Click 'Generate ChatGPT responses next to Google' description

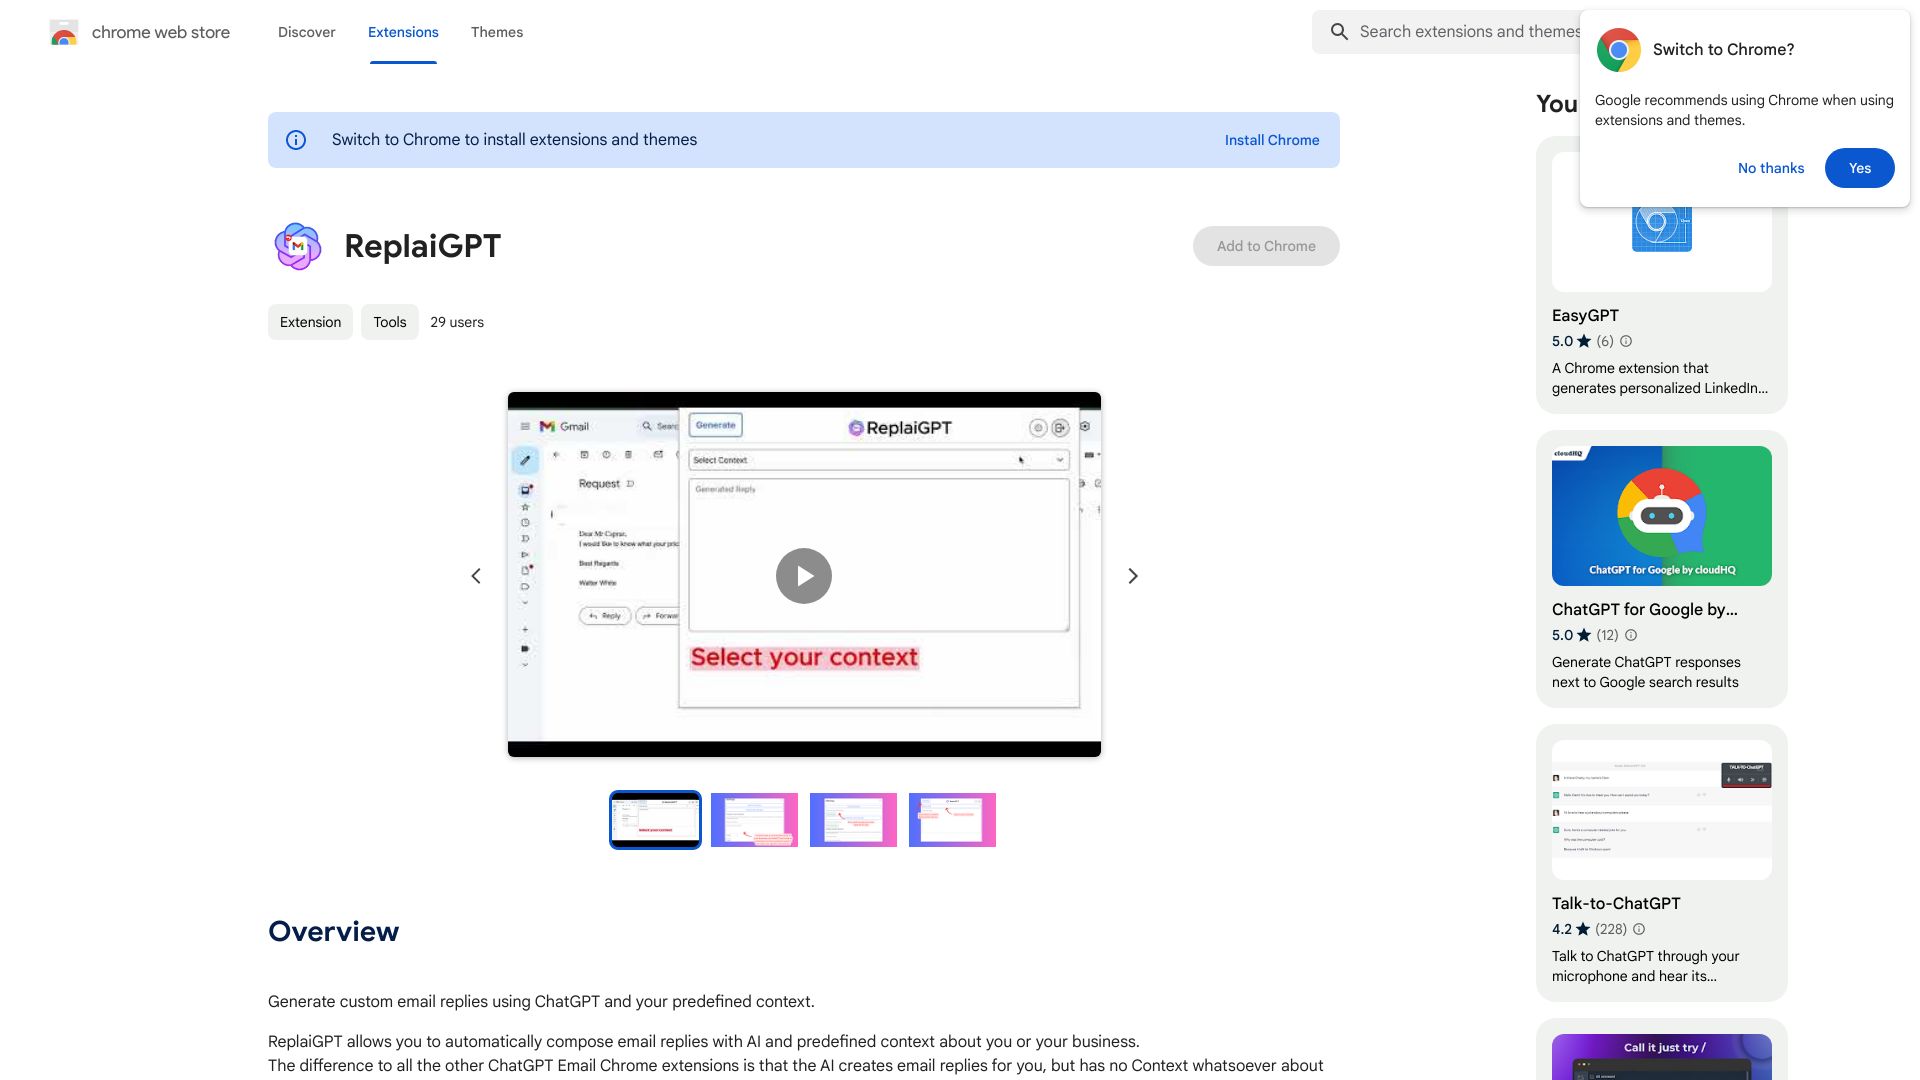point(1646,672)
